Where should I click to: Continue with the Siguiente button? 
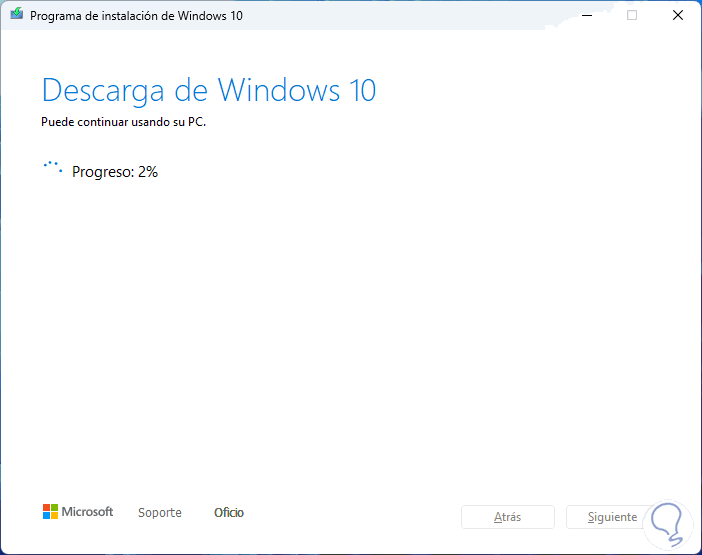[612, 517]
